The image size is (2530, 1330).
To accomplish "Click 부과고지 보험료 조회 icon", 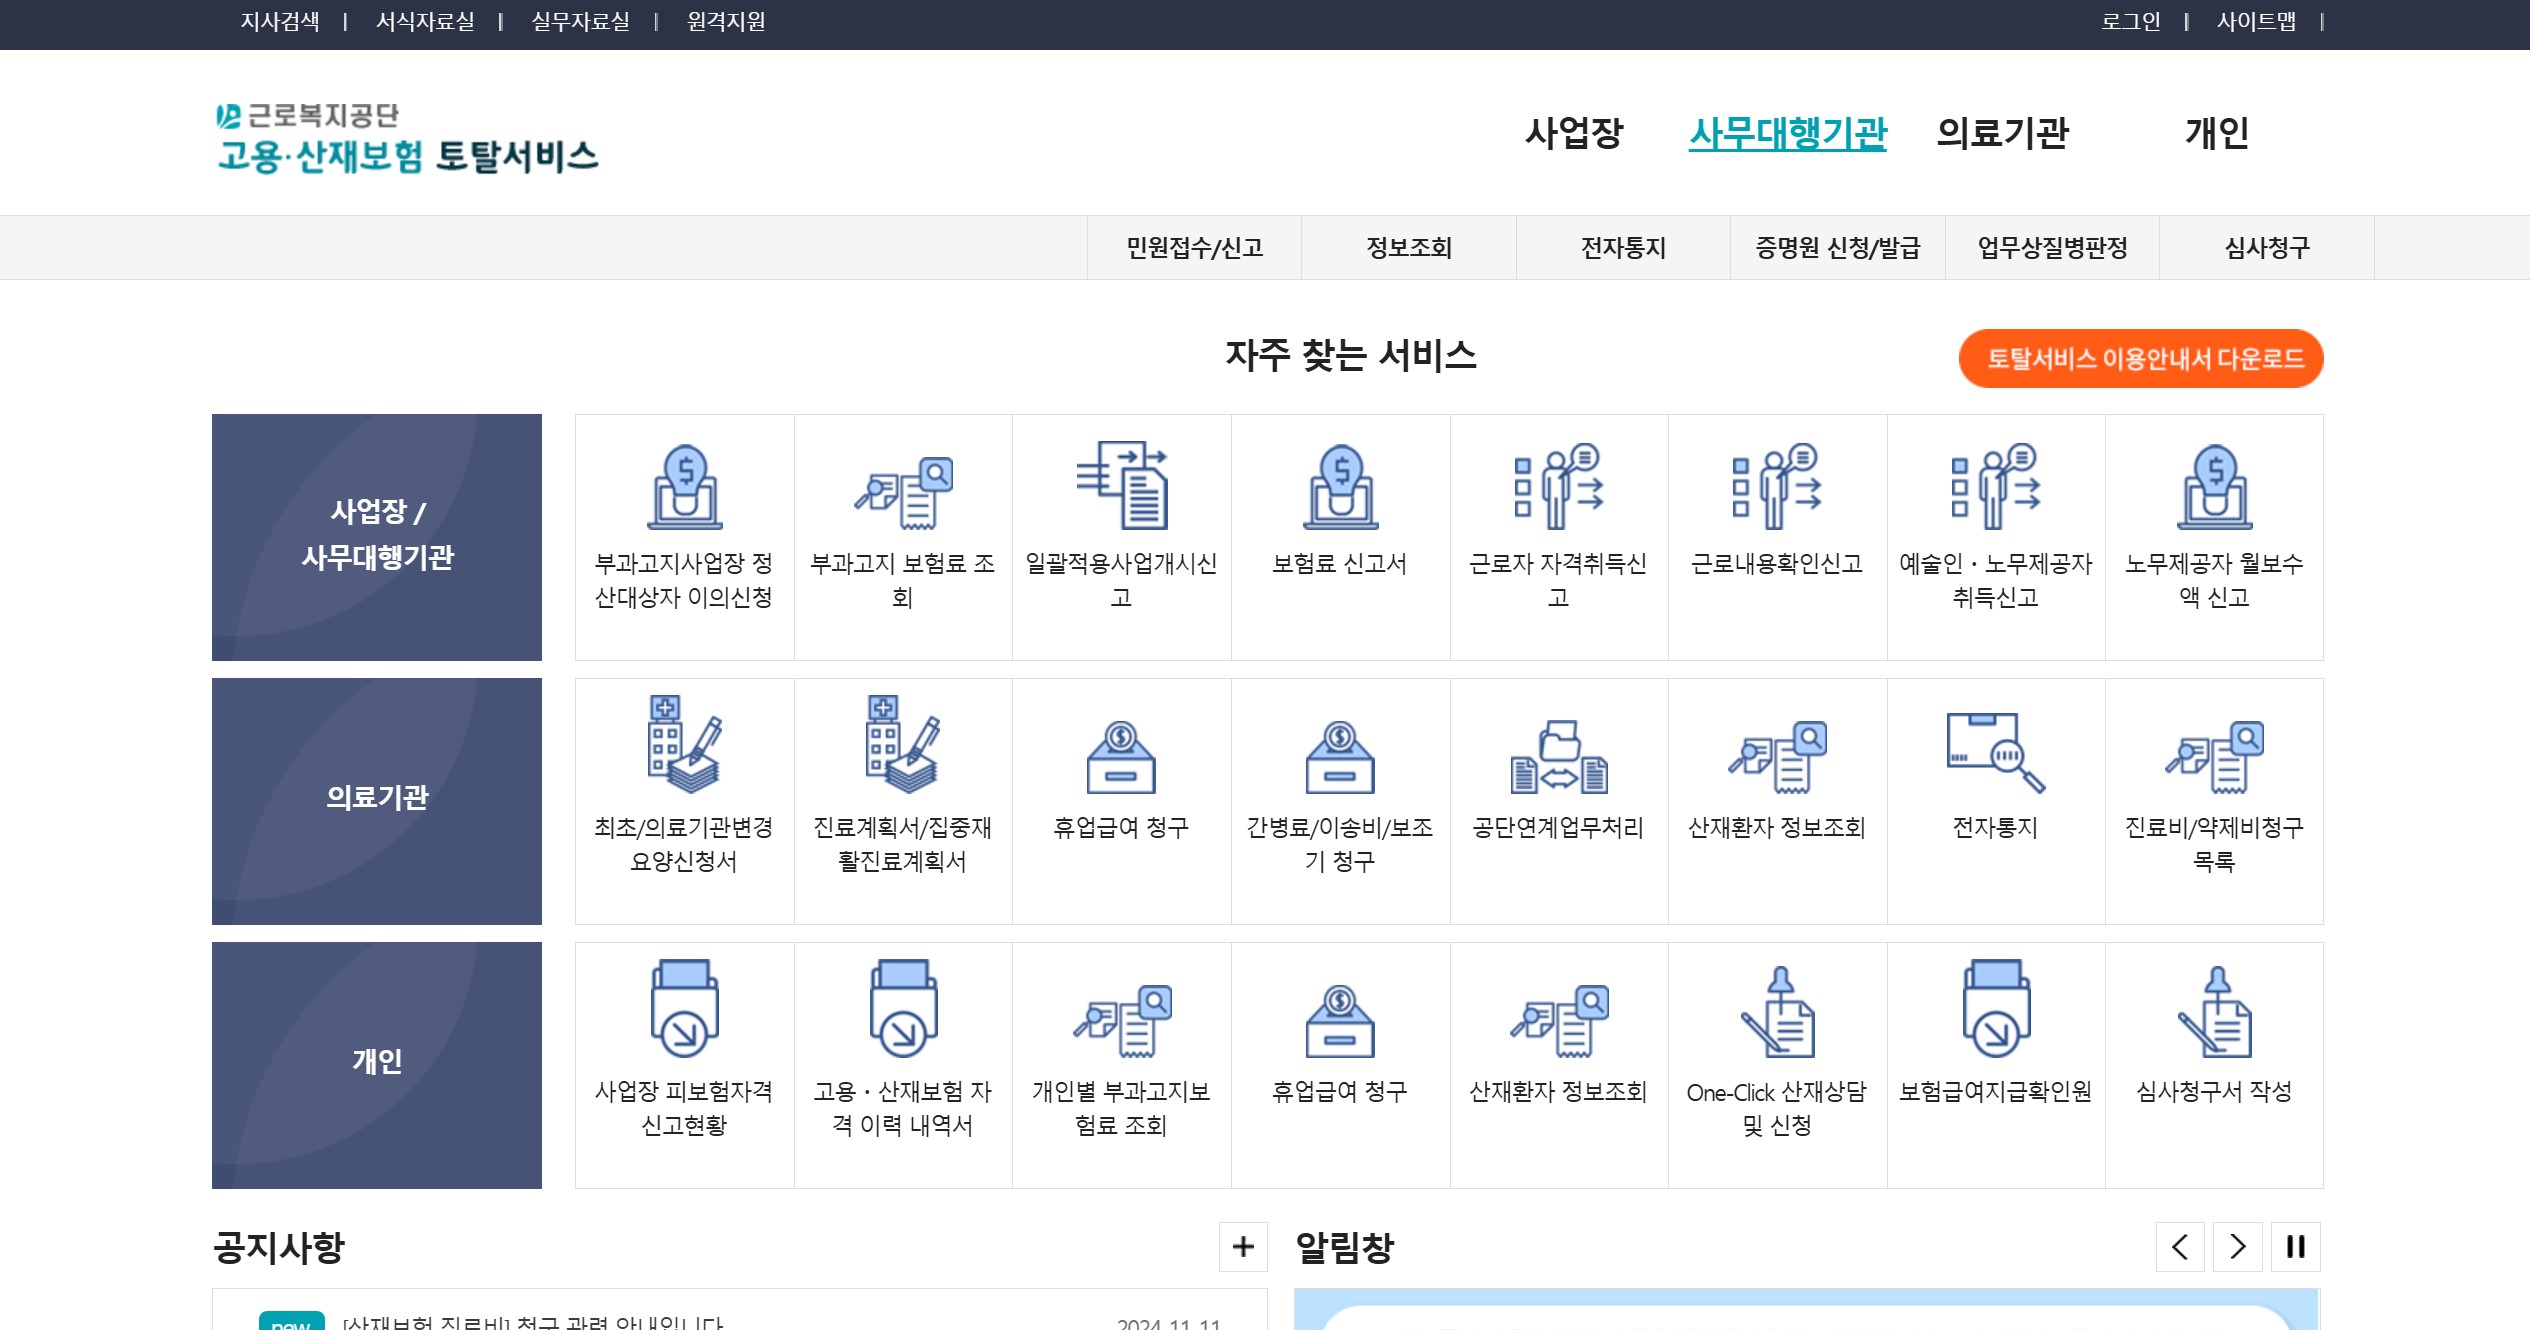I will (902, 492).
